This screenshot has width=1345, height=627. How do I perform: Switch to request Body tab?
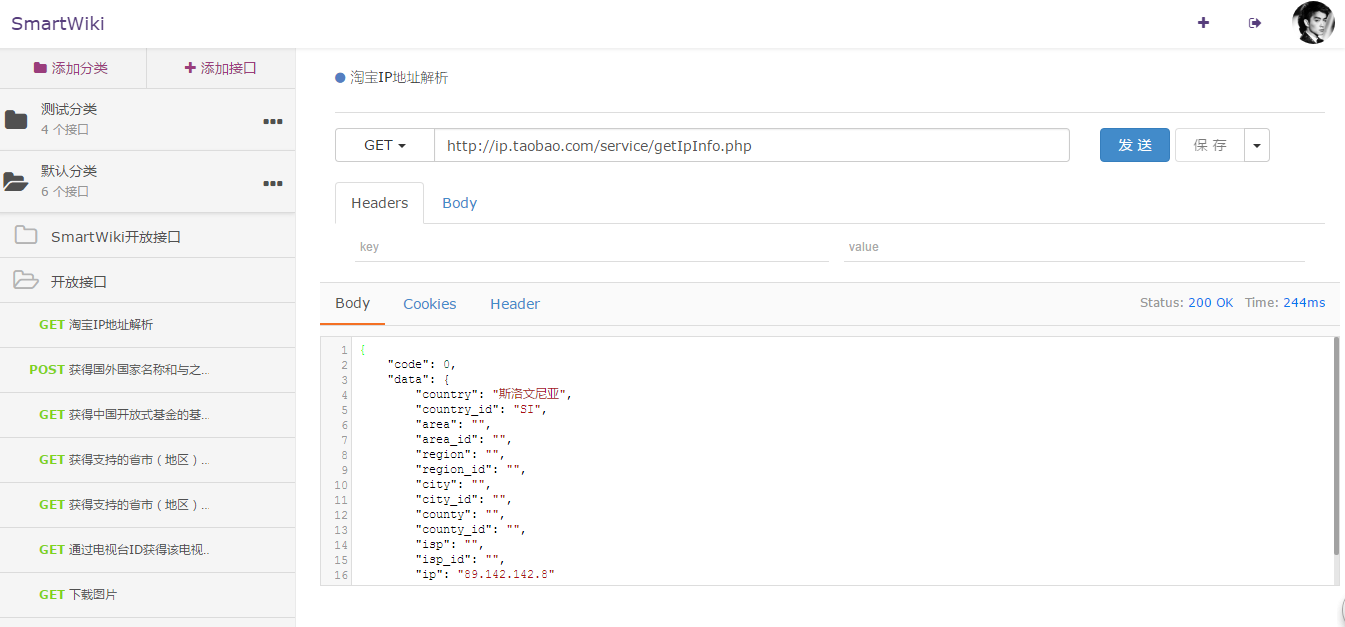coord(459,203)
